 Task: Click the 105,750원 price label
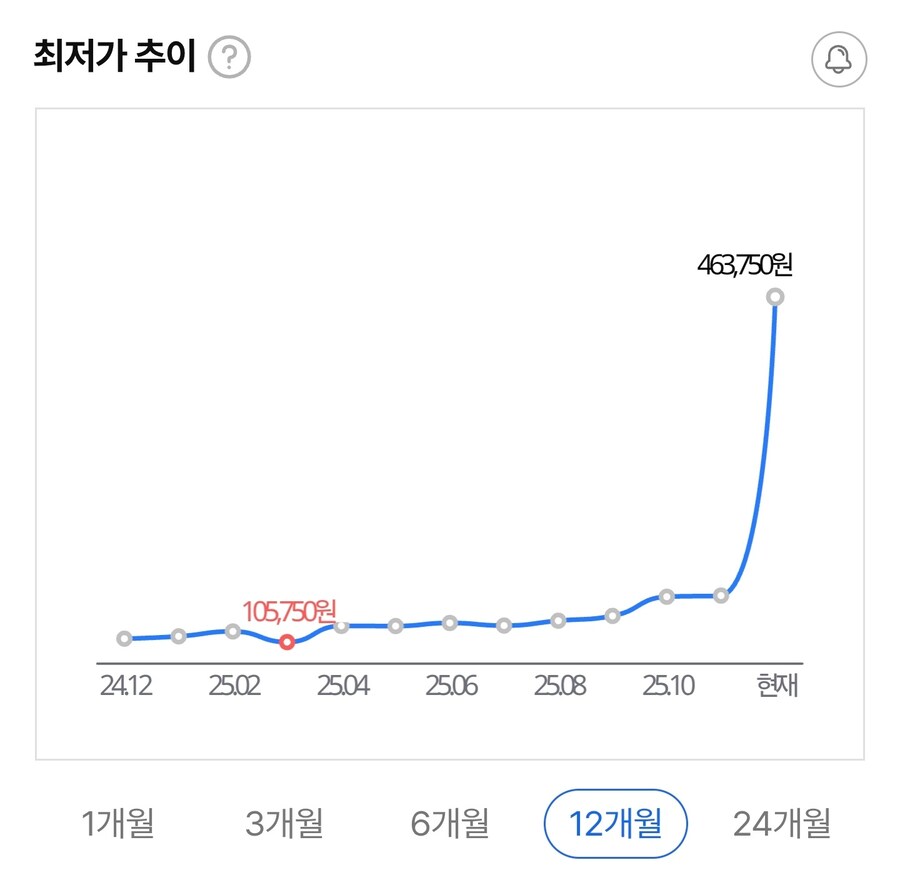tap(291, 610)
